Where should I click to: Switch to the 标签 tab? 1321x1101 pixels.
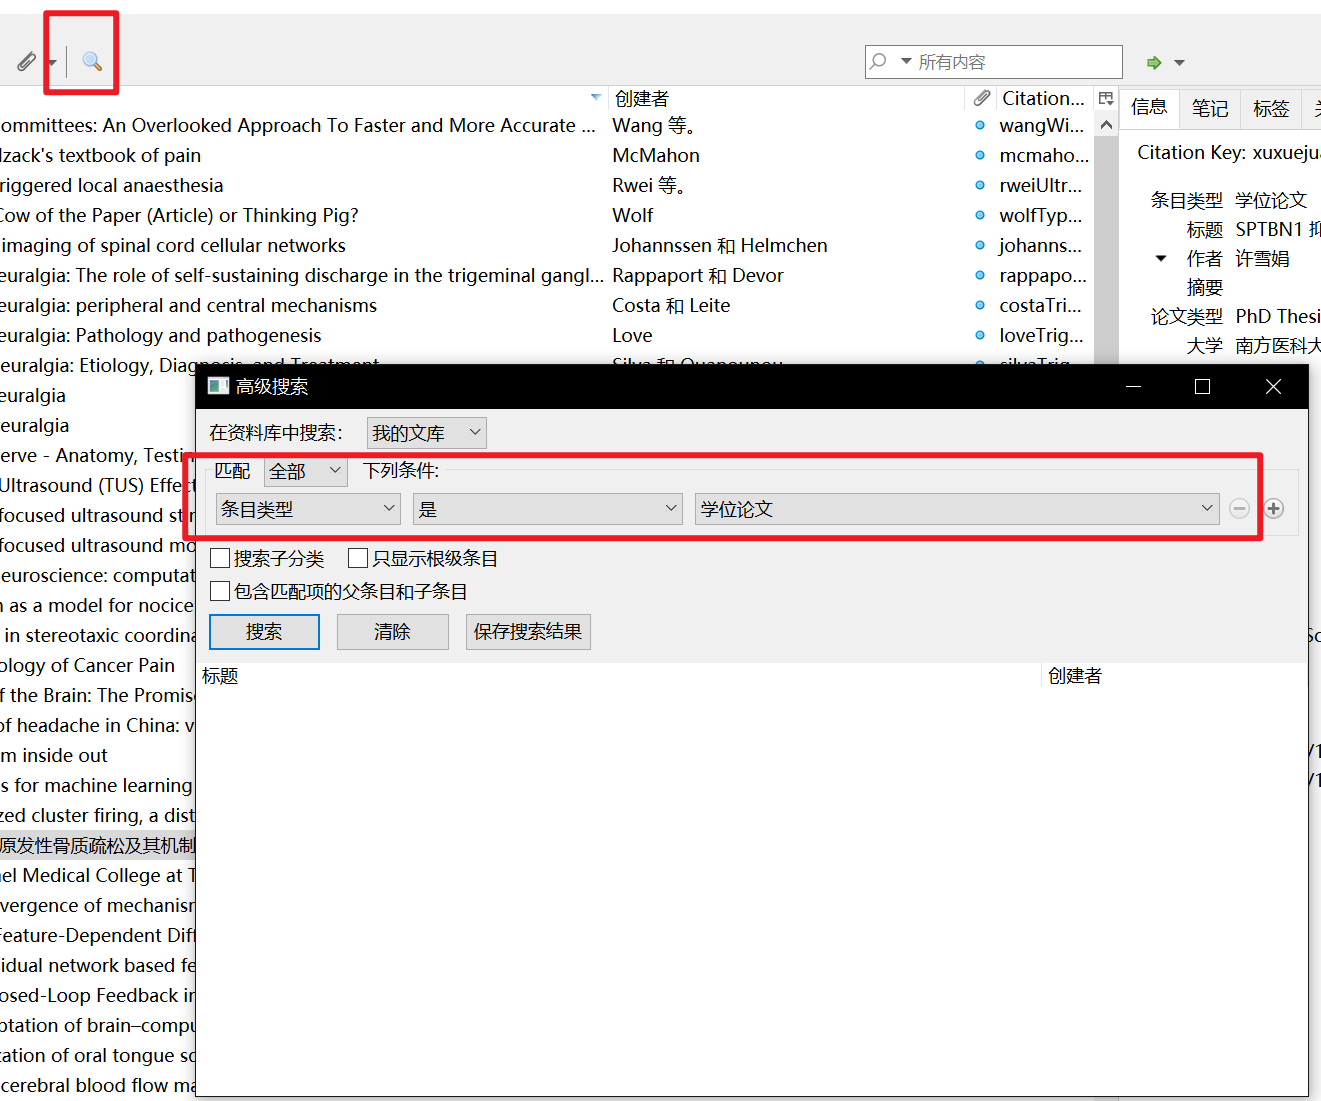[1271, 108]
